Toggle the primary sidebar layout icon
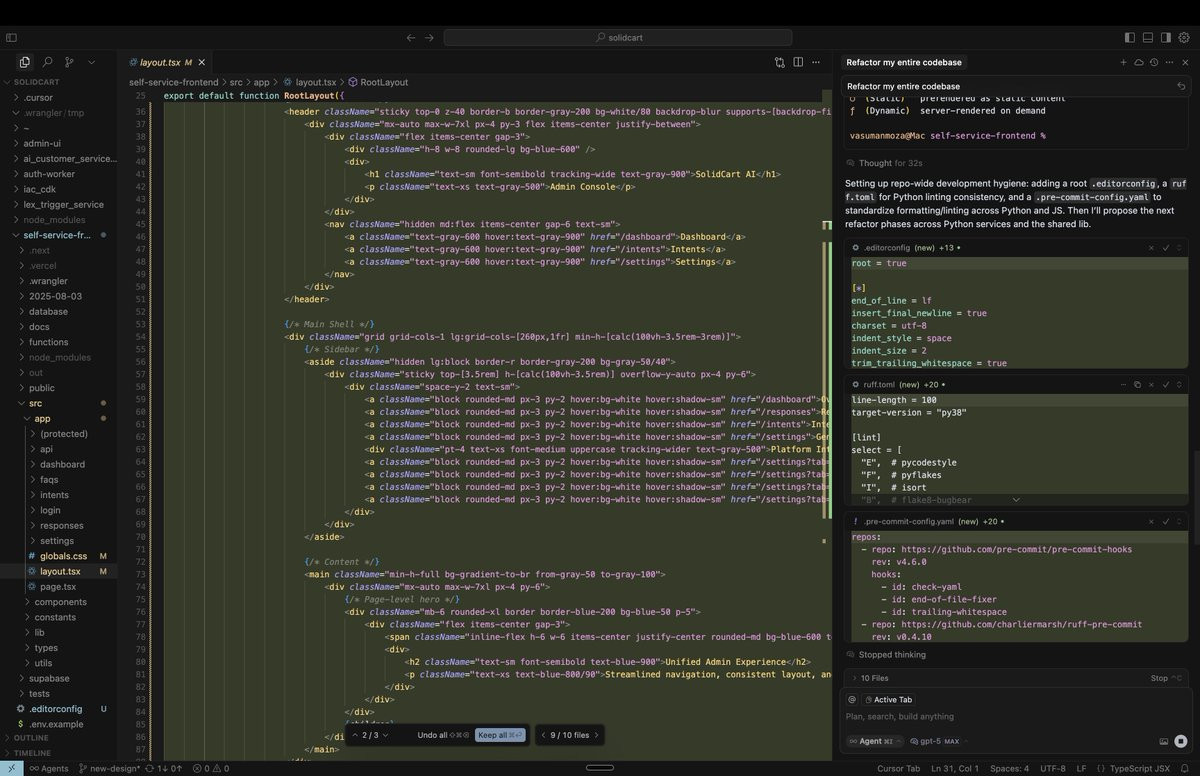Viewport: 1200px width, 776px height. pos(1130,37)
